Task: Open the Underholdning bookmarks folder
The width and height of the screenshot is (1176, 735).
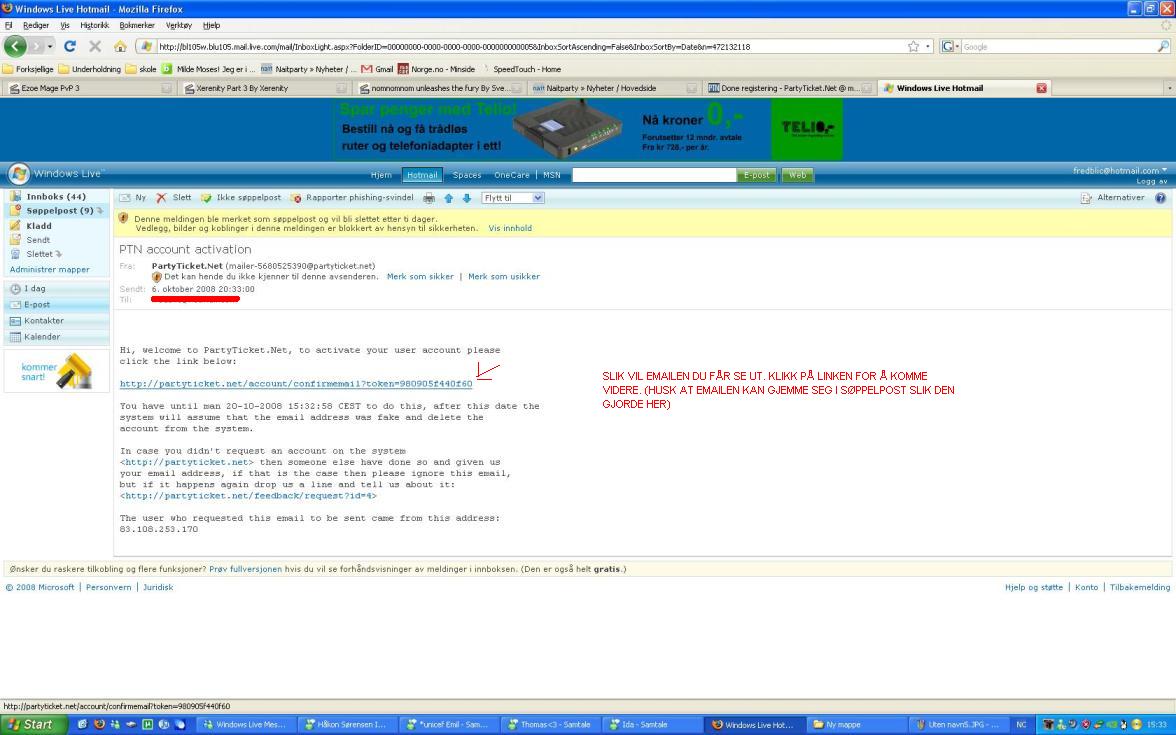Action: coord(89,69)
